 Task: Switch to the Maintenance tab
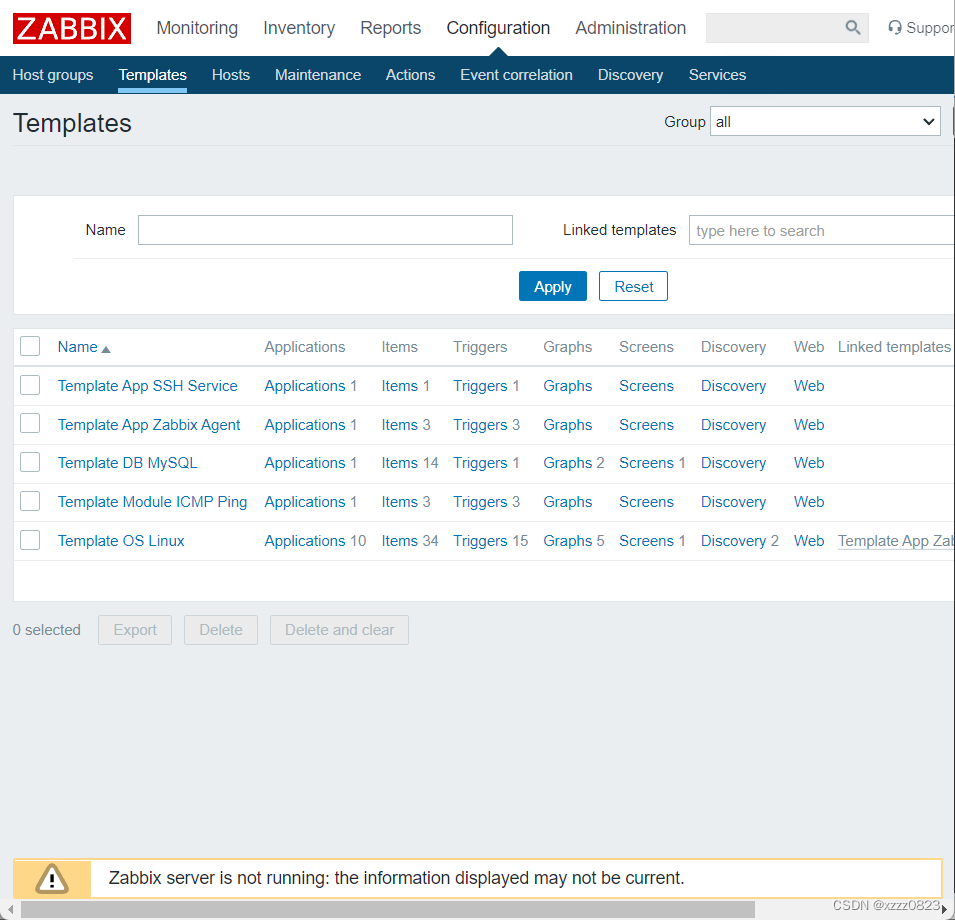(x=318, y=75)
